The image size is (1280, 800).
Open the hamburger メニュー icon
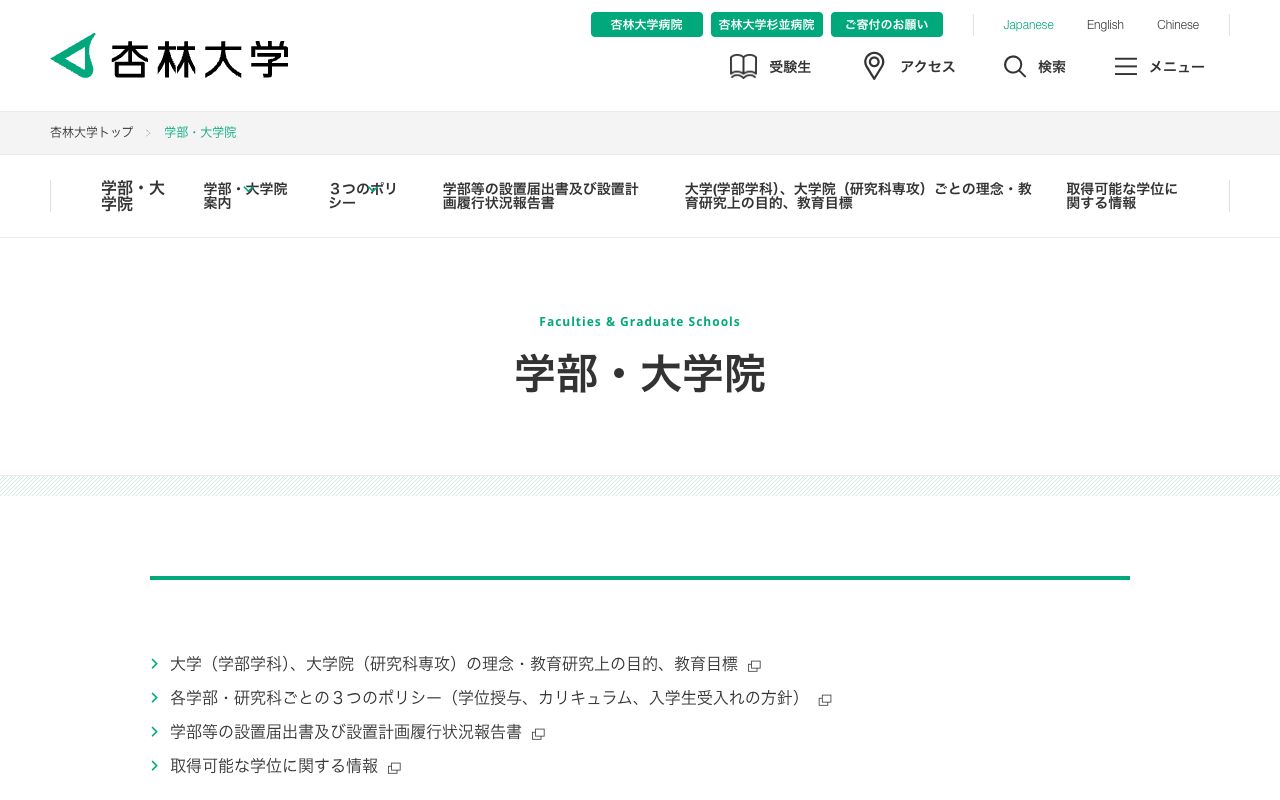[x=1126, y=67]
